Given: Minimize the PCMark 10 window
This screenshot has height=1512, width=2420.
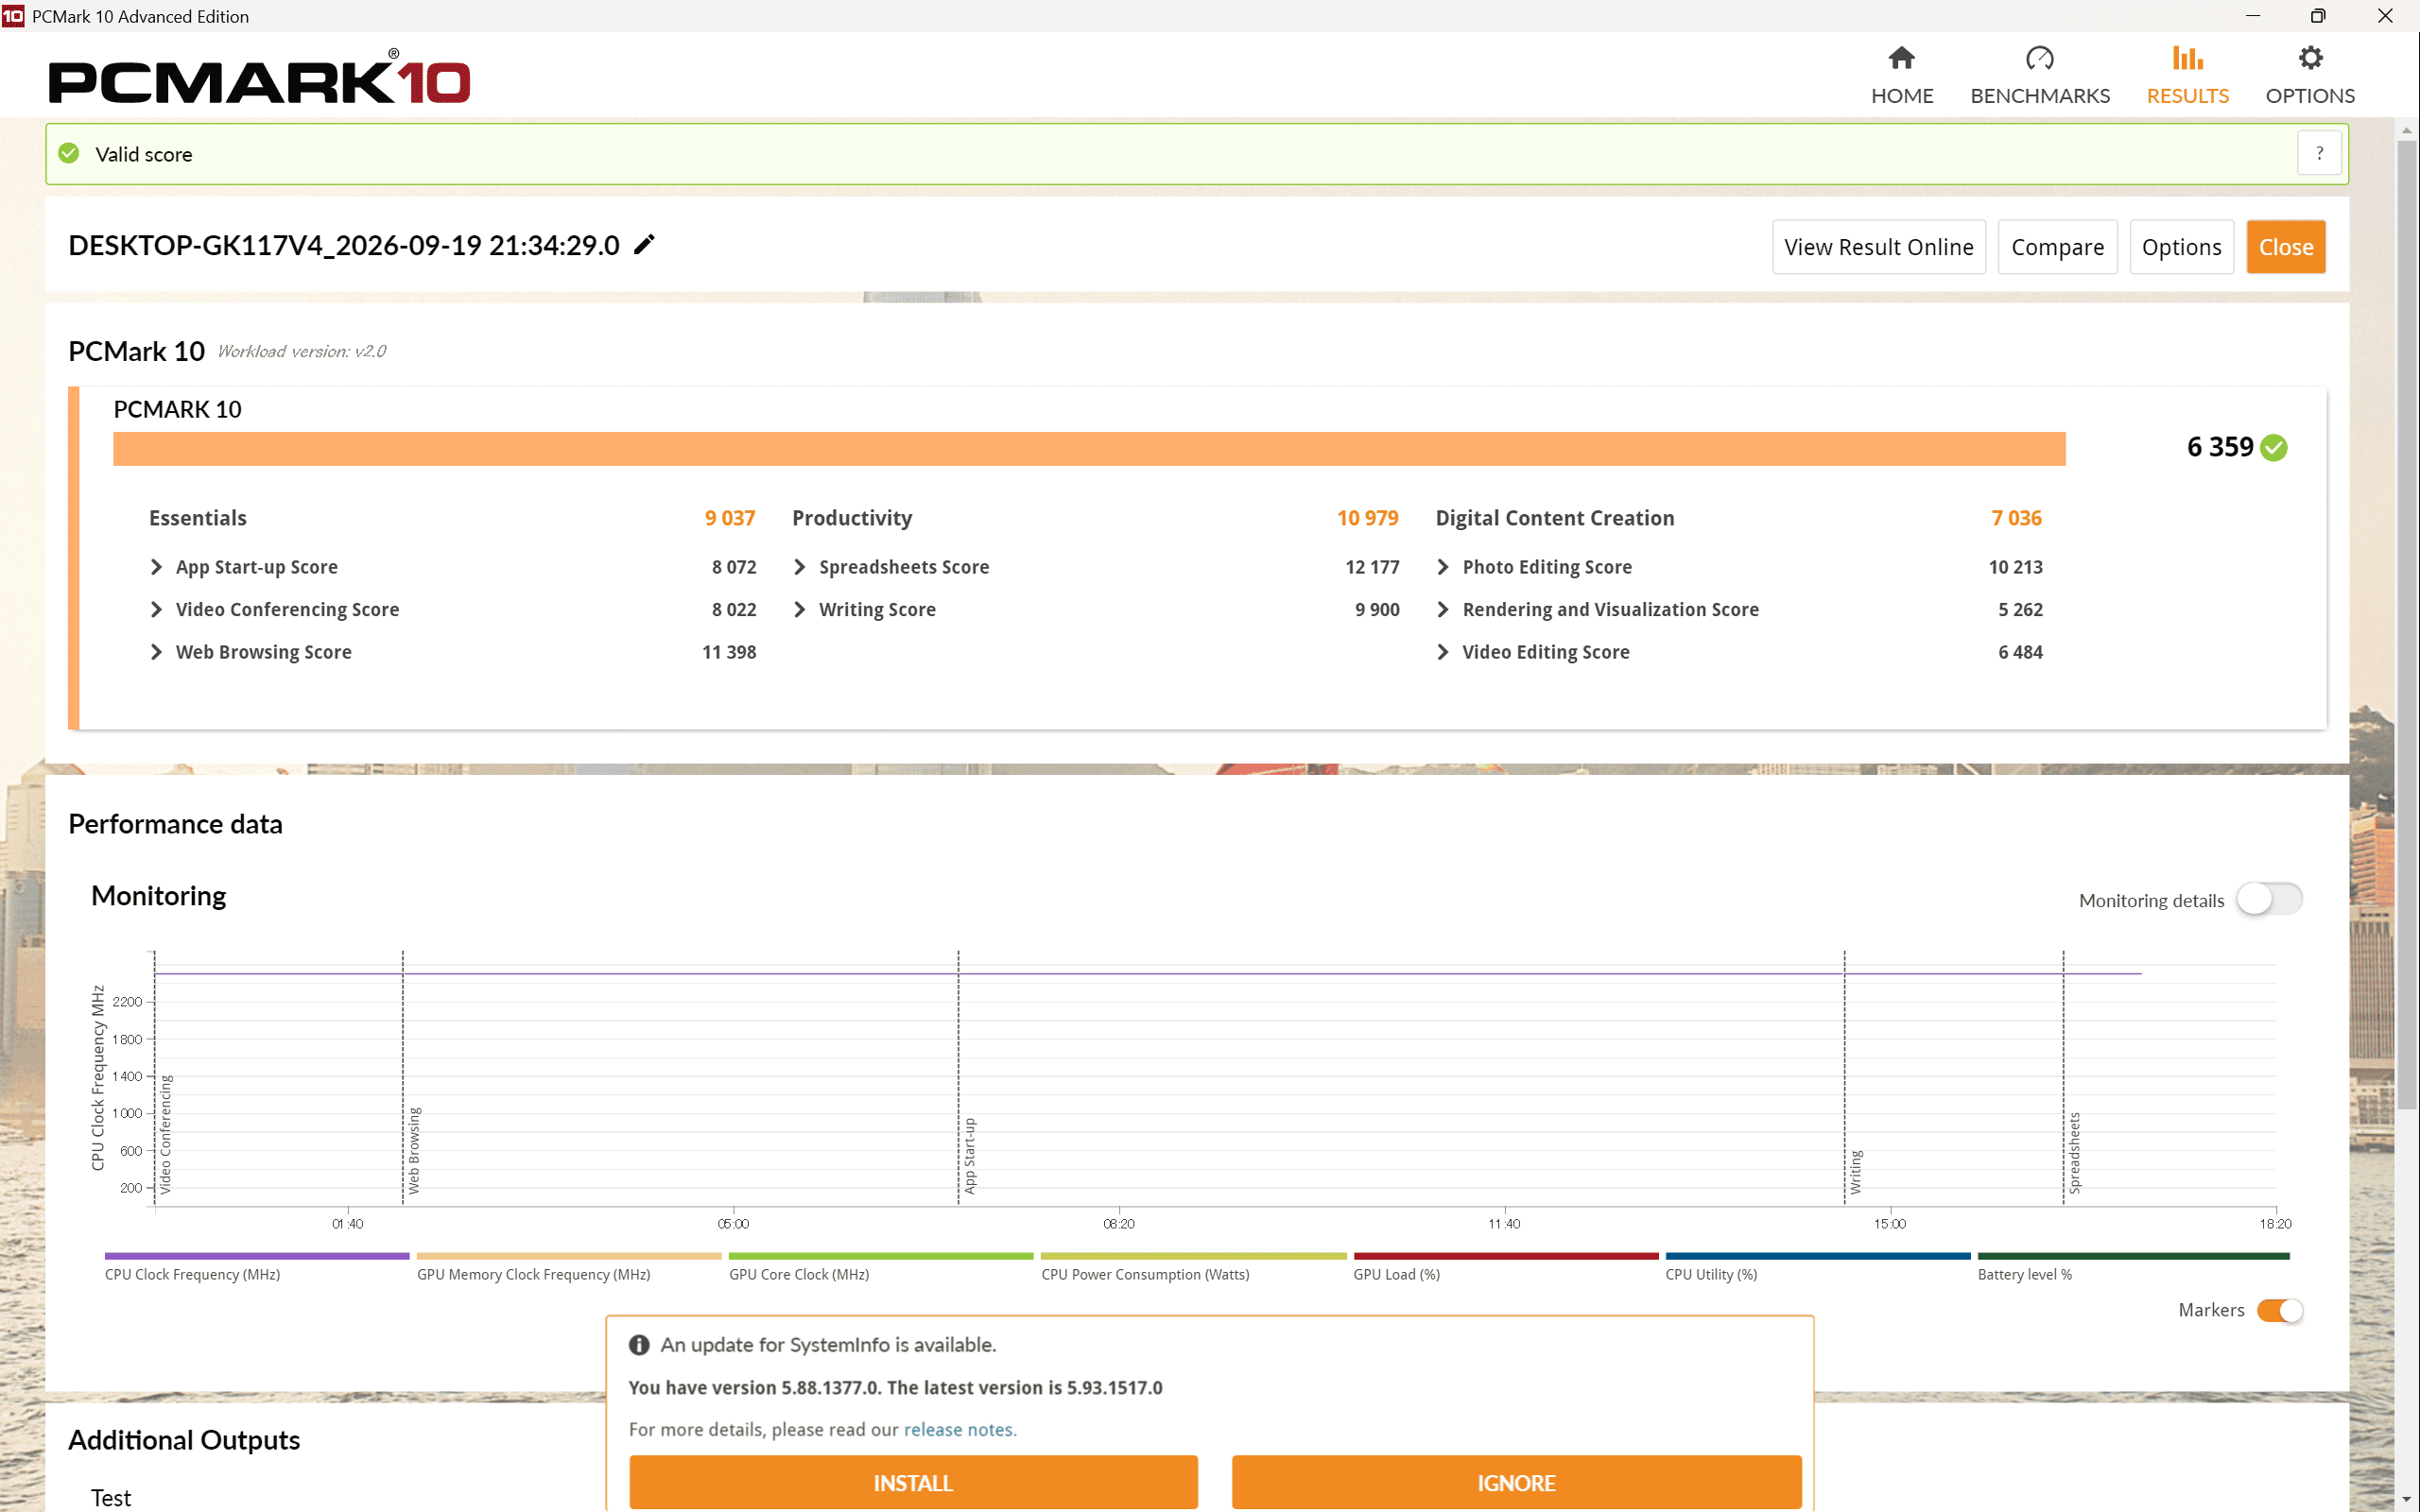Looking at the screenshot, I should [x=2252, y=15].
